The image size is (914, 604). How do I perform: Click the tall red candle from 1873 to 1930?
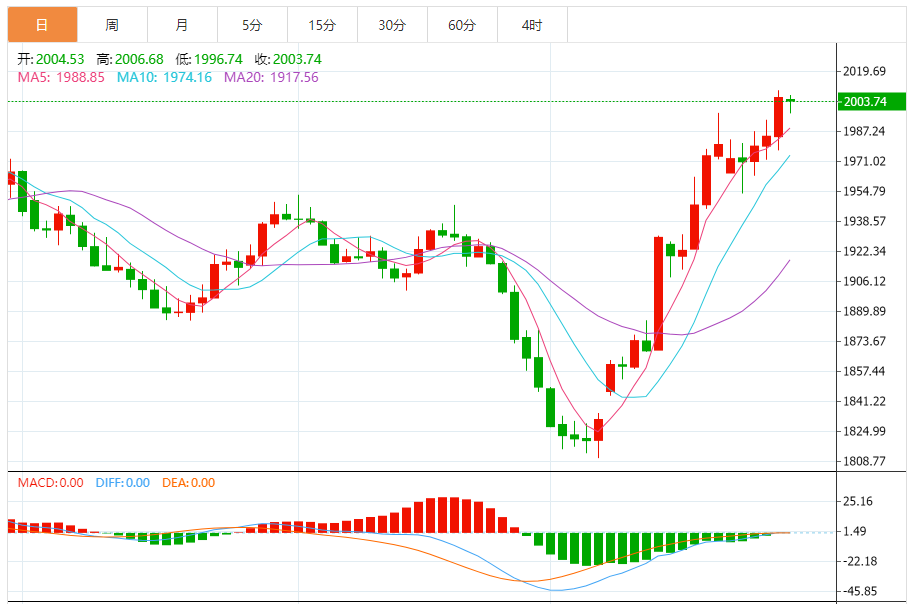[x=658, y=293]
